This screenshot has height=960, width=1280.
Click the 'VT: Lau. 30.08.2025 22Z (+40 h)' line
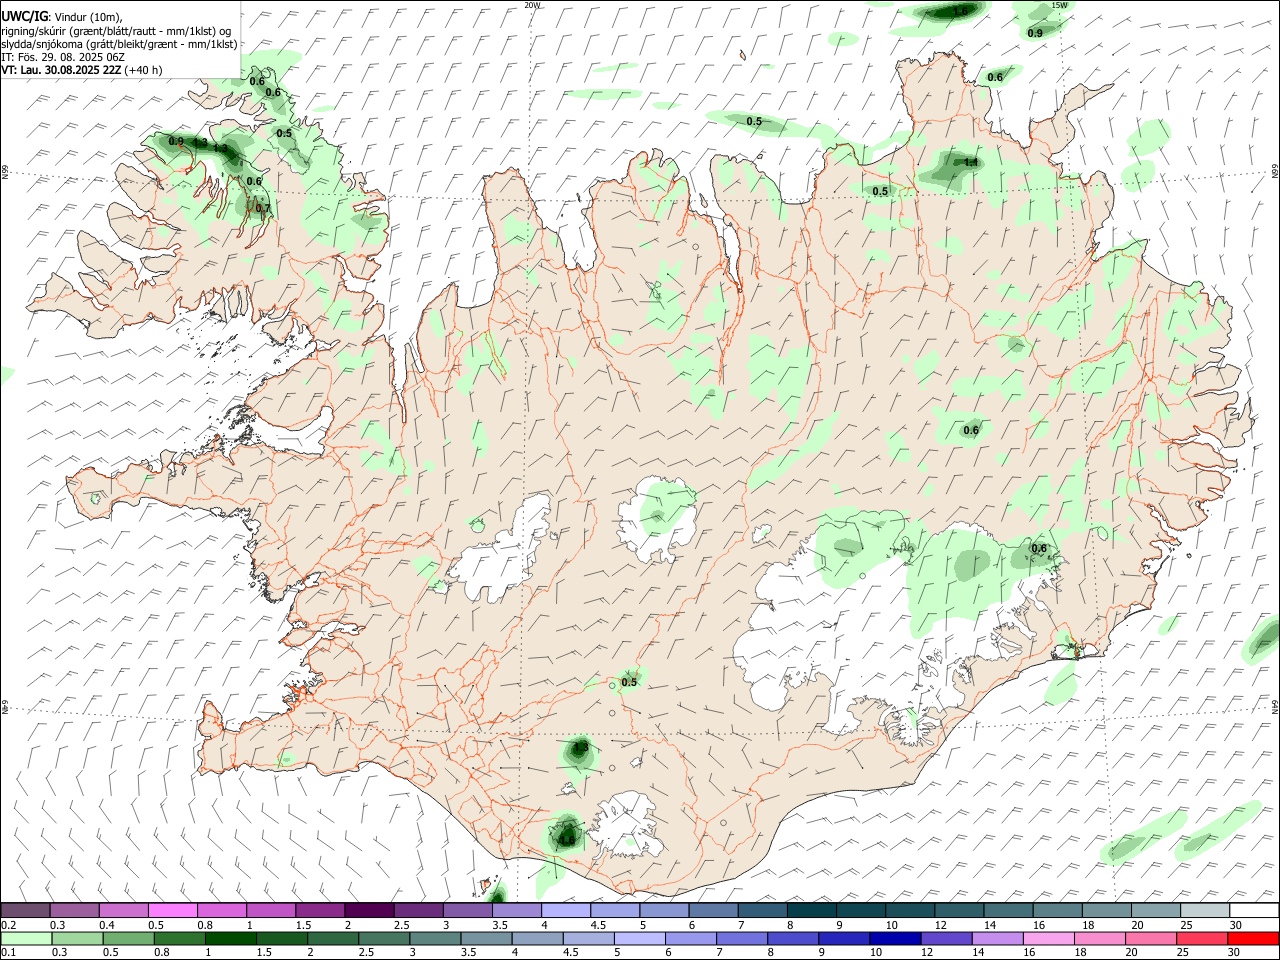pyautogui.click(x=82, y=70)
